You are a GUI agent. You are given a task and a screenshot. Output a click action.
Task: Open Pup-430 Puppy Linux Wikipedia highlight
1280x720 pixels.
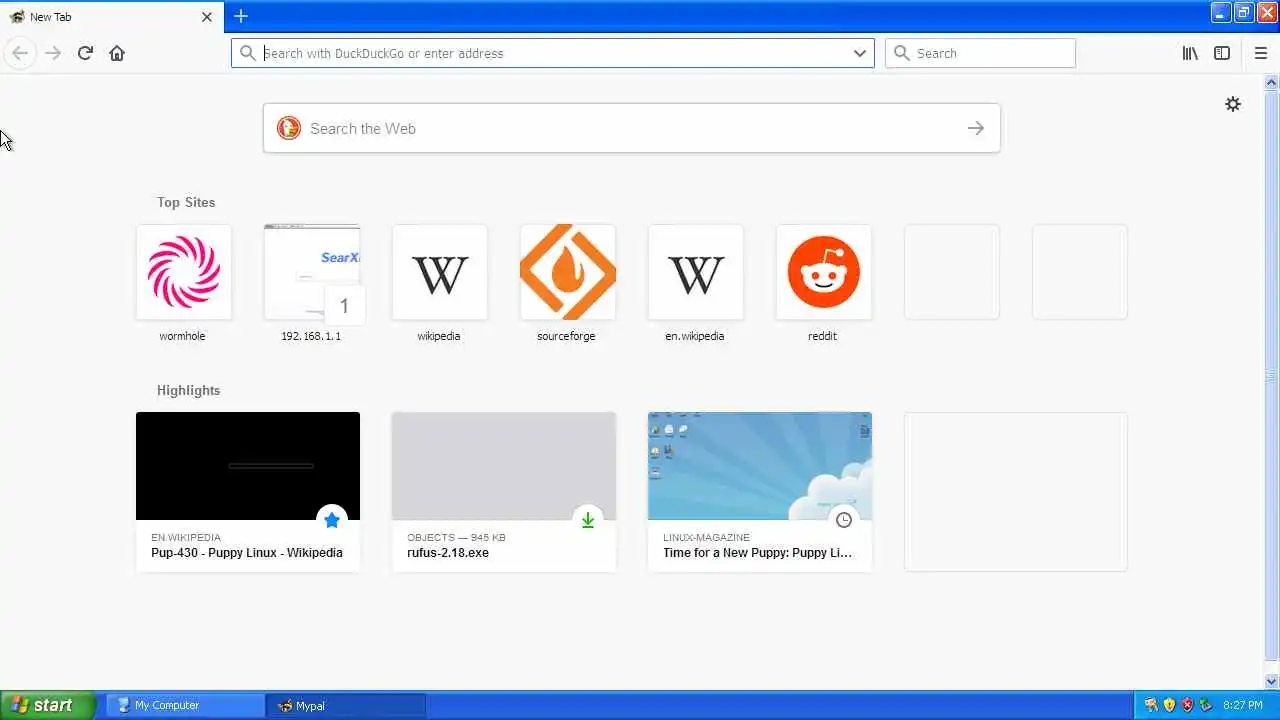click(248, 491)
